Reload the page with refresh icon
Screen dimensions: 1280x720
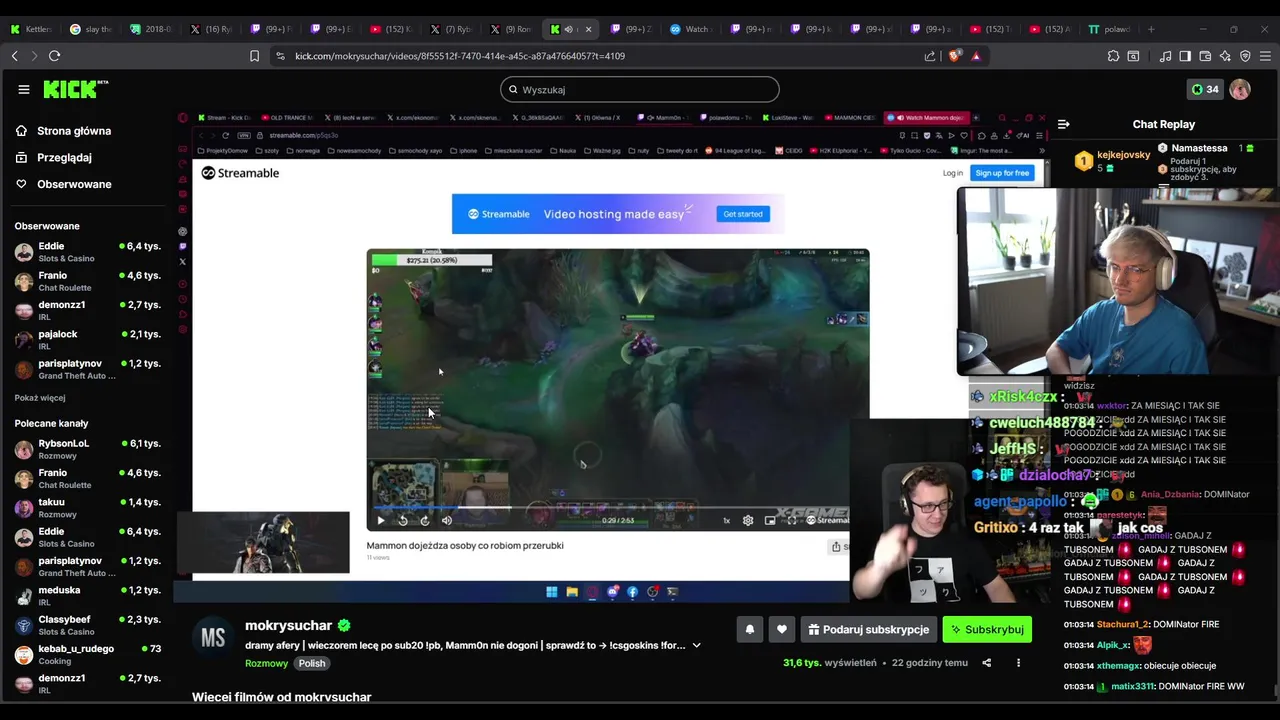coord(54,56)
